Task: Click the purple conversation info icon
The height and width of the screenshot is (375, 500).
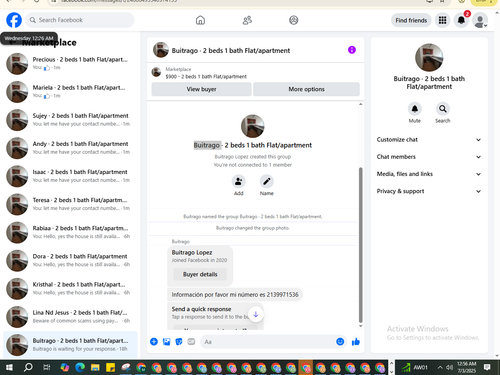Action: point(352,50)
